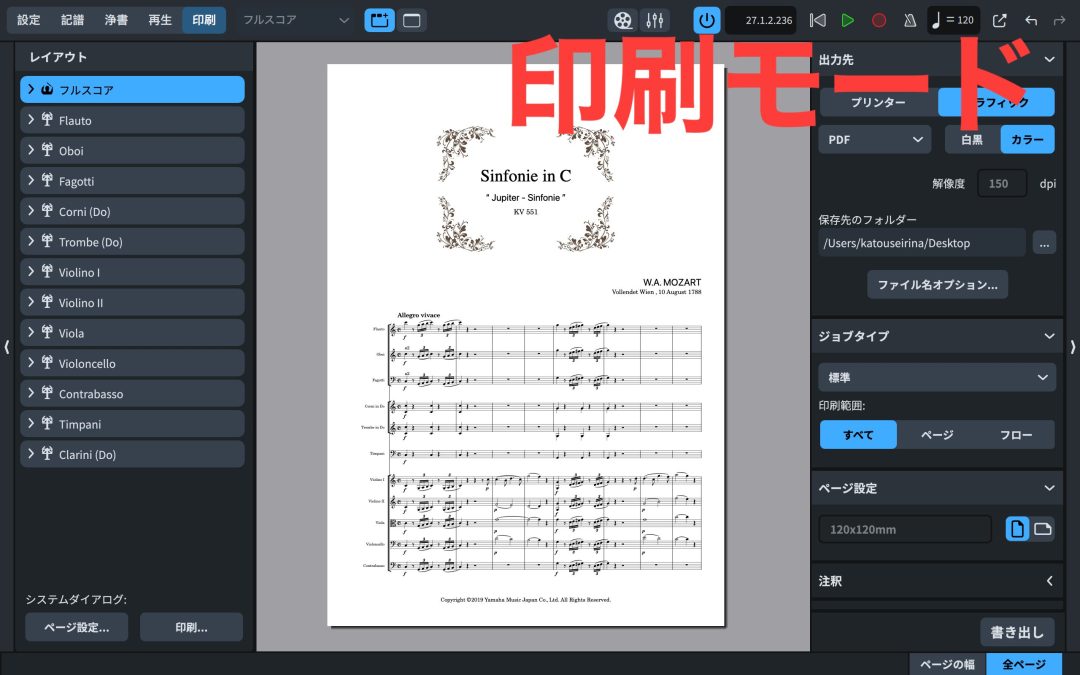Click the full score icon in フルスコア row
Viewport: 1080px width, 675px height.
[x=47, y=90]
